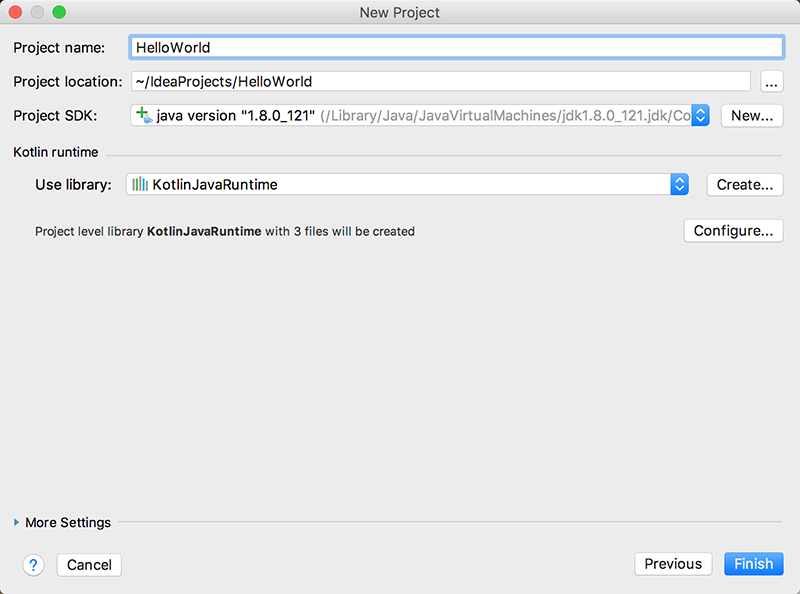Viewport: 800px width, 594px height.
Task: Open the Configure... library settings button
Action: pyautogui.click(x=733, y=231)
